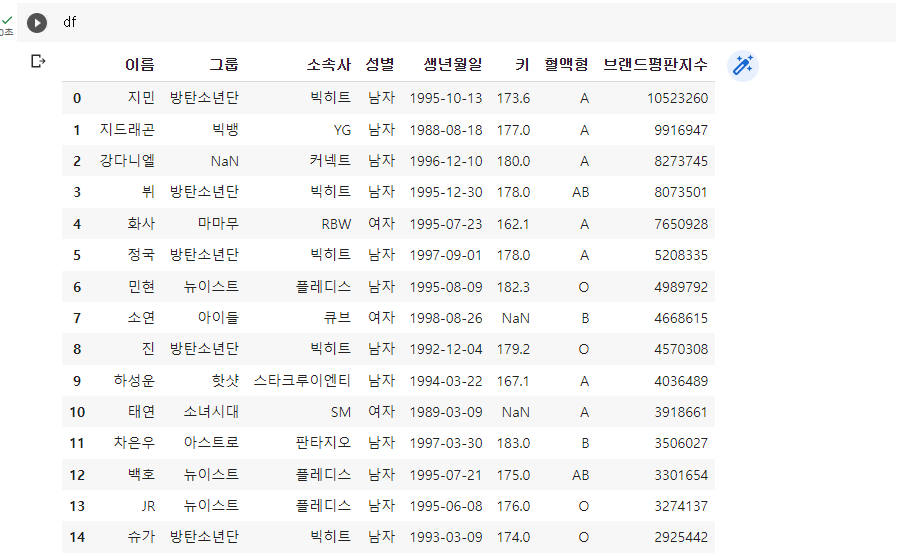The image size is (902, 556).
Task: Select the 마마무 group cell
Action: point(218,224)
